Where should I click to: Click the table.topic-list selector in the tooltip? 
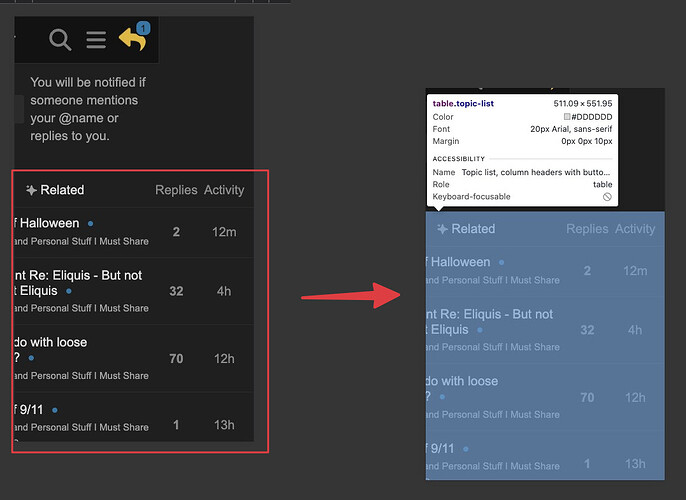[463, 103]
